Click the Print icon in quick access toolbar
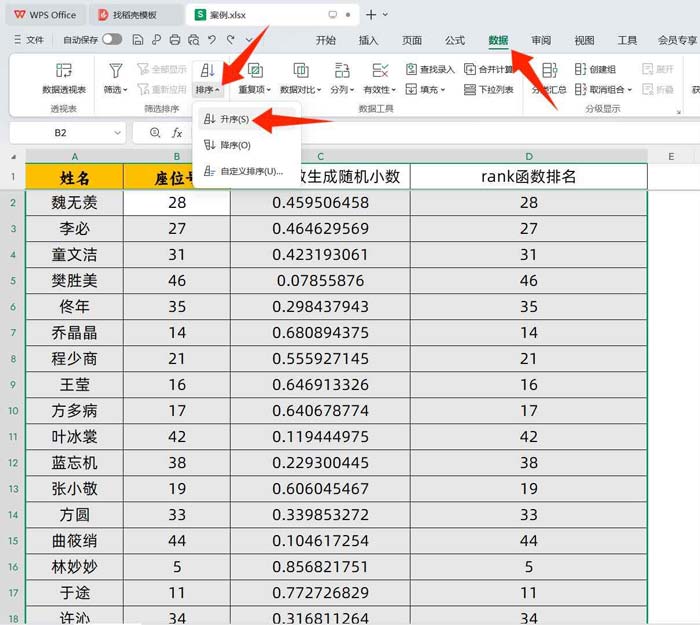The image size is (700, 625). (x=175, y=40)
